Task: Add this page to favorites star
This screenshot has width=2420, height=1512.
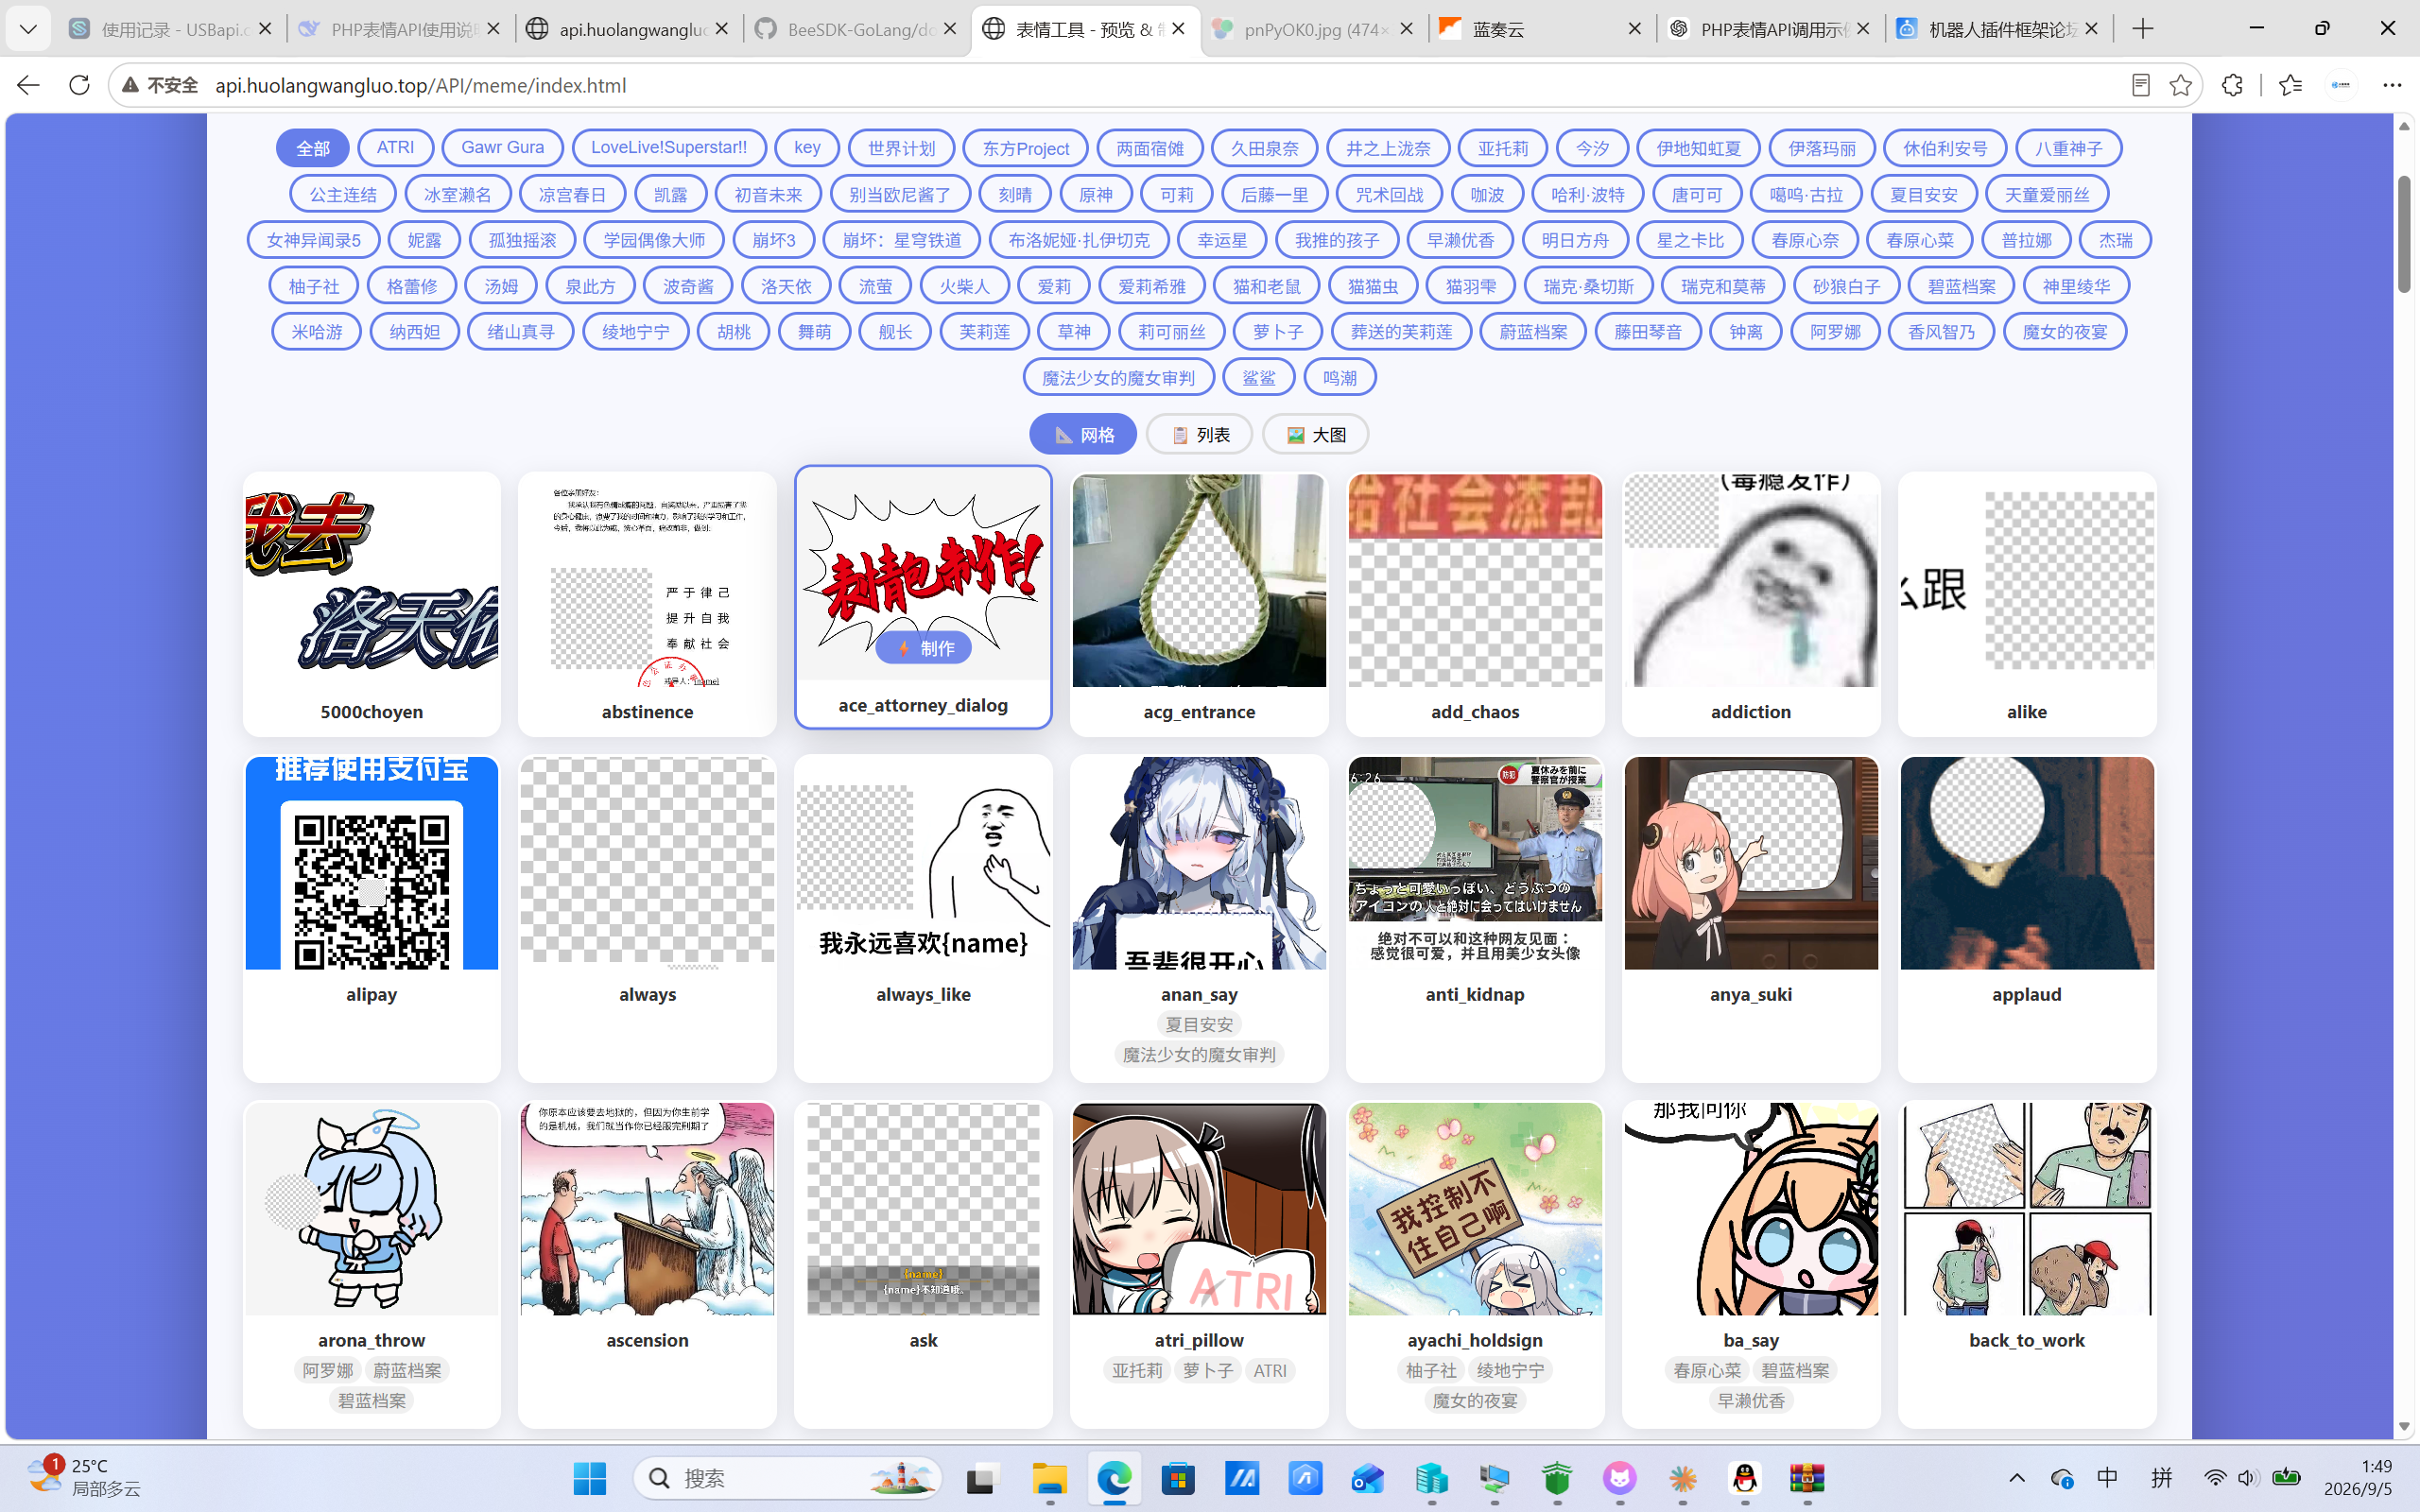Action: point(2181,85)
